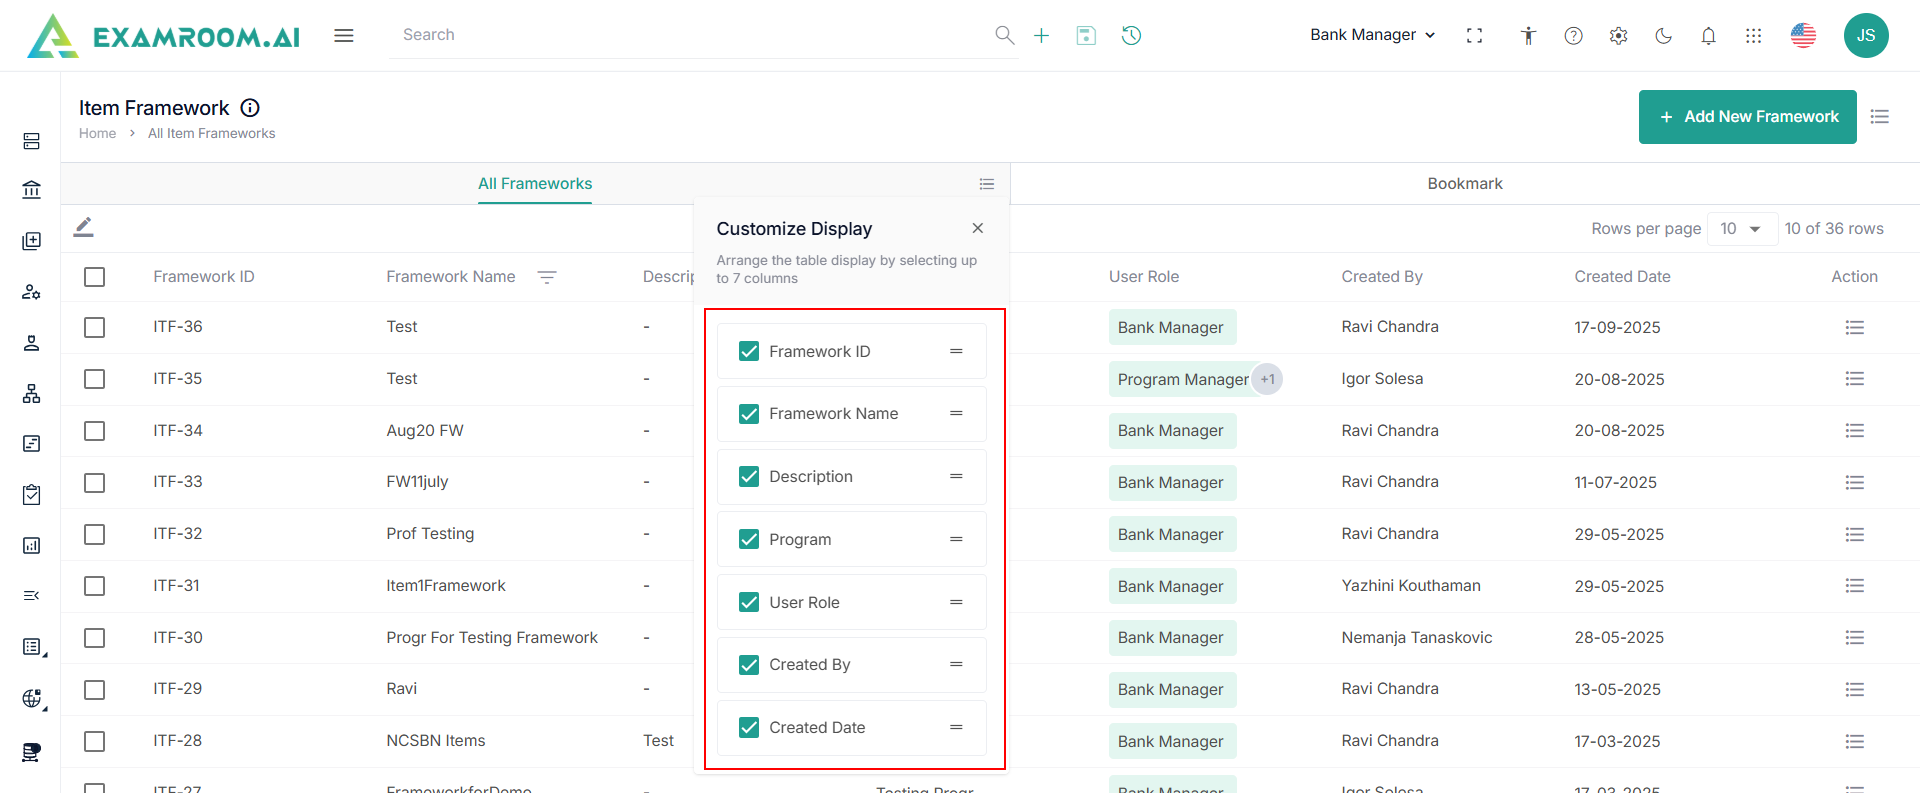The height and width of the screenshot is (793, 1920).
Task: Click the Add New Framework button
Action: click(x=1747, y=117)
